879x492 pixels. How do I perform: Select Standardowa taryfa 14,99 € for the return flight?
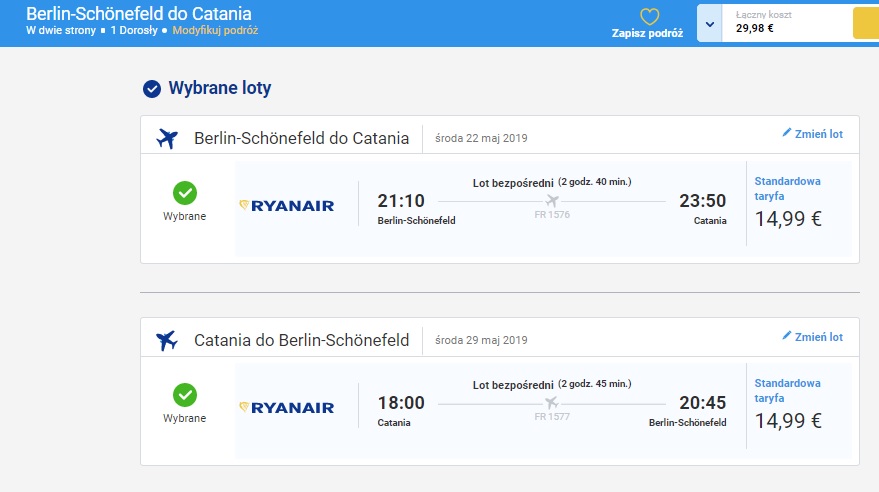tap(799, 406)
